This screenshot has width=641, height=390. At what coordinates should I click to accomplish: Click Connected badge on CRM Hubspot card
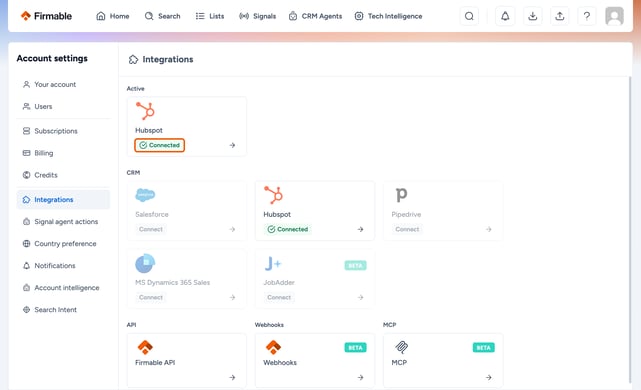(288, 229)
